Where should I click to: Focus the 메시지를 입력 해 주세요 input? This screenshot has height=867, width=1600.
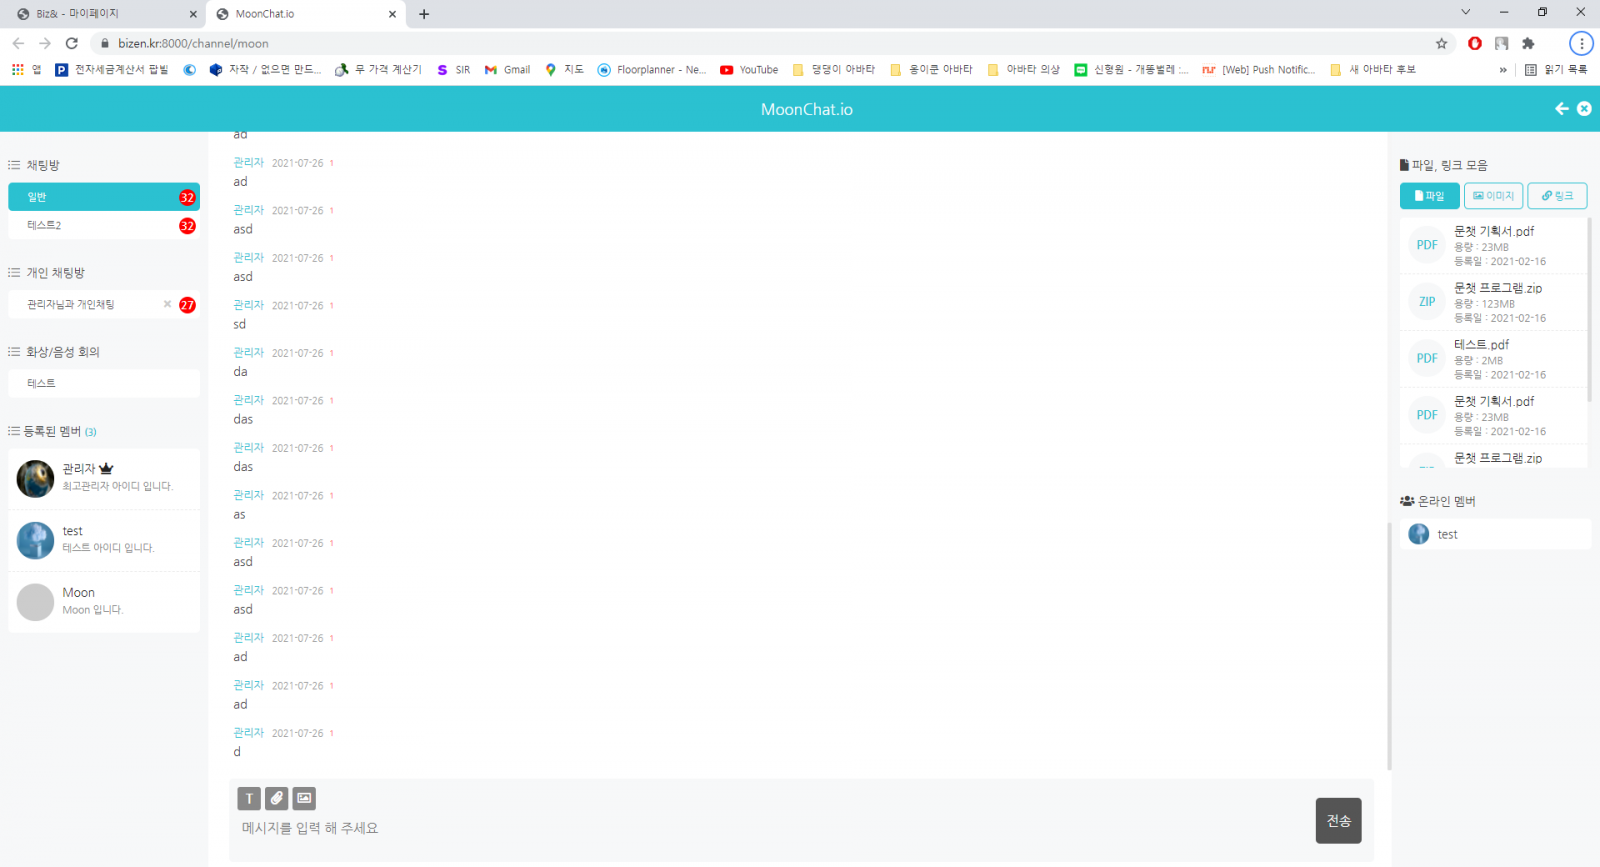click(x=770, y=828)
